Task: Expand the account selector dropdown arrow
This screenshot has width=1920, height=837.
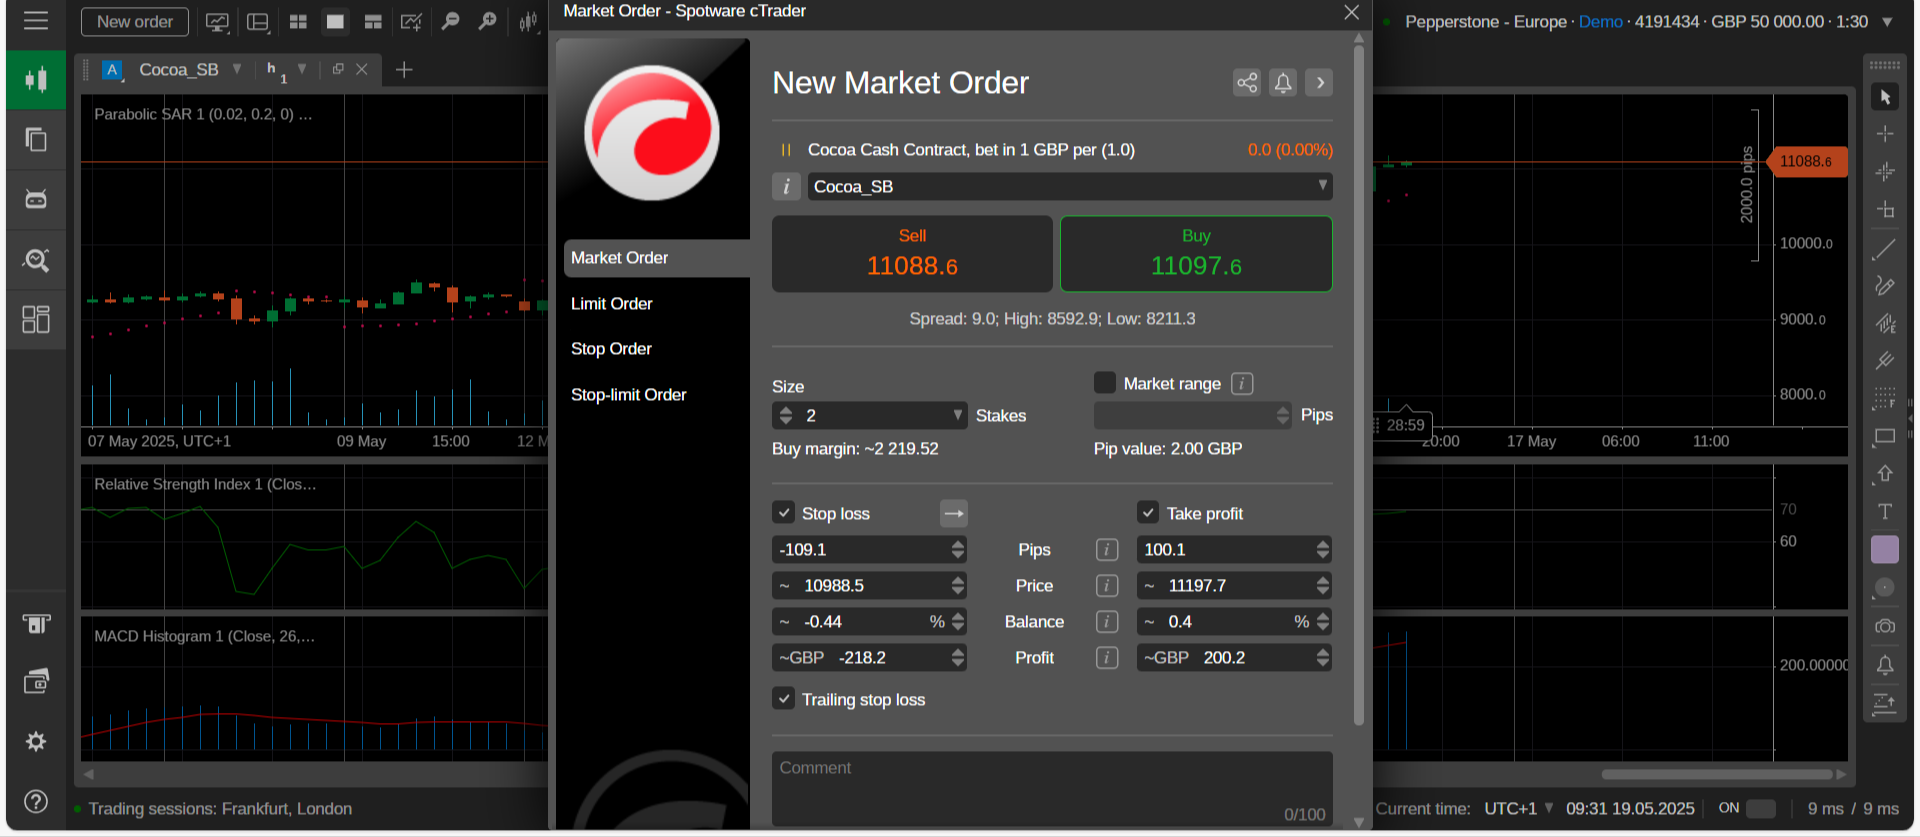Action: (x=1887, y=22)
